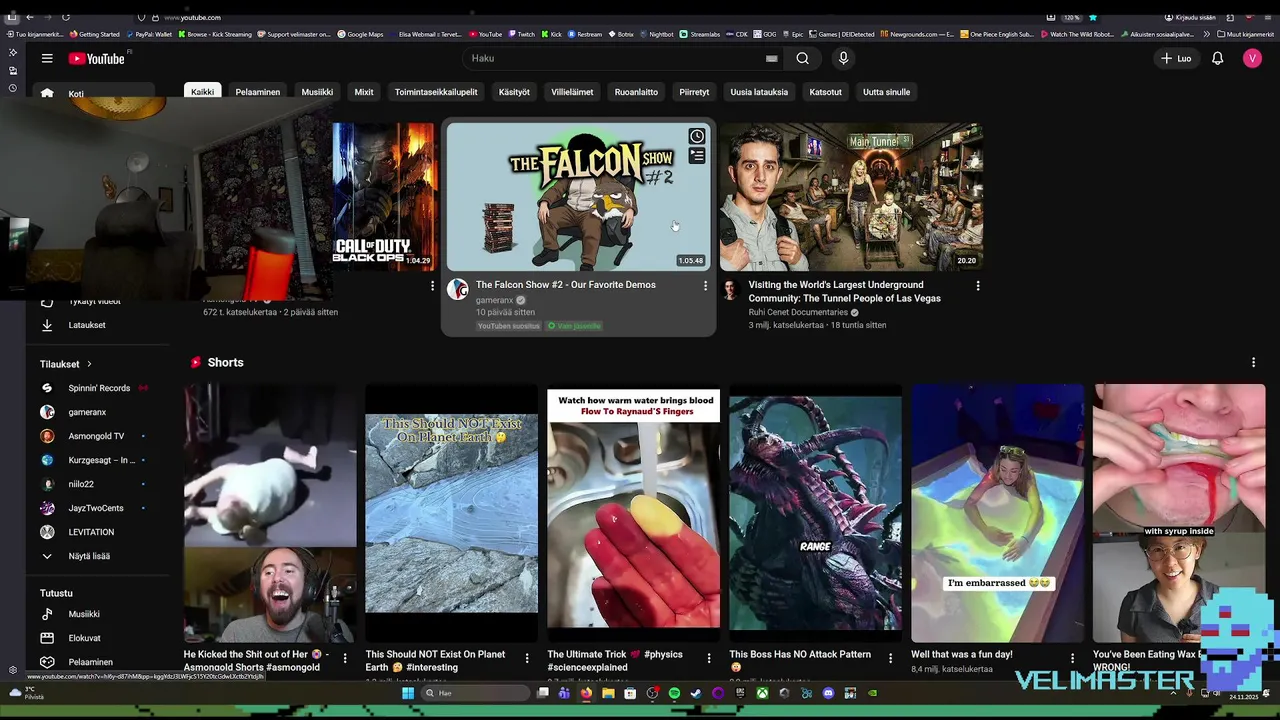Image resolution: width=1280 pixels, height=720 pixels.
Task: Open options for This Should NOT Exist short
Action: point(527,658)
